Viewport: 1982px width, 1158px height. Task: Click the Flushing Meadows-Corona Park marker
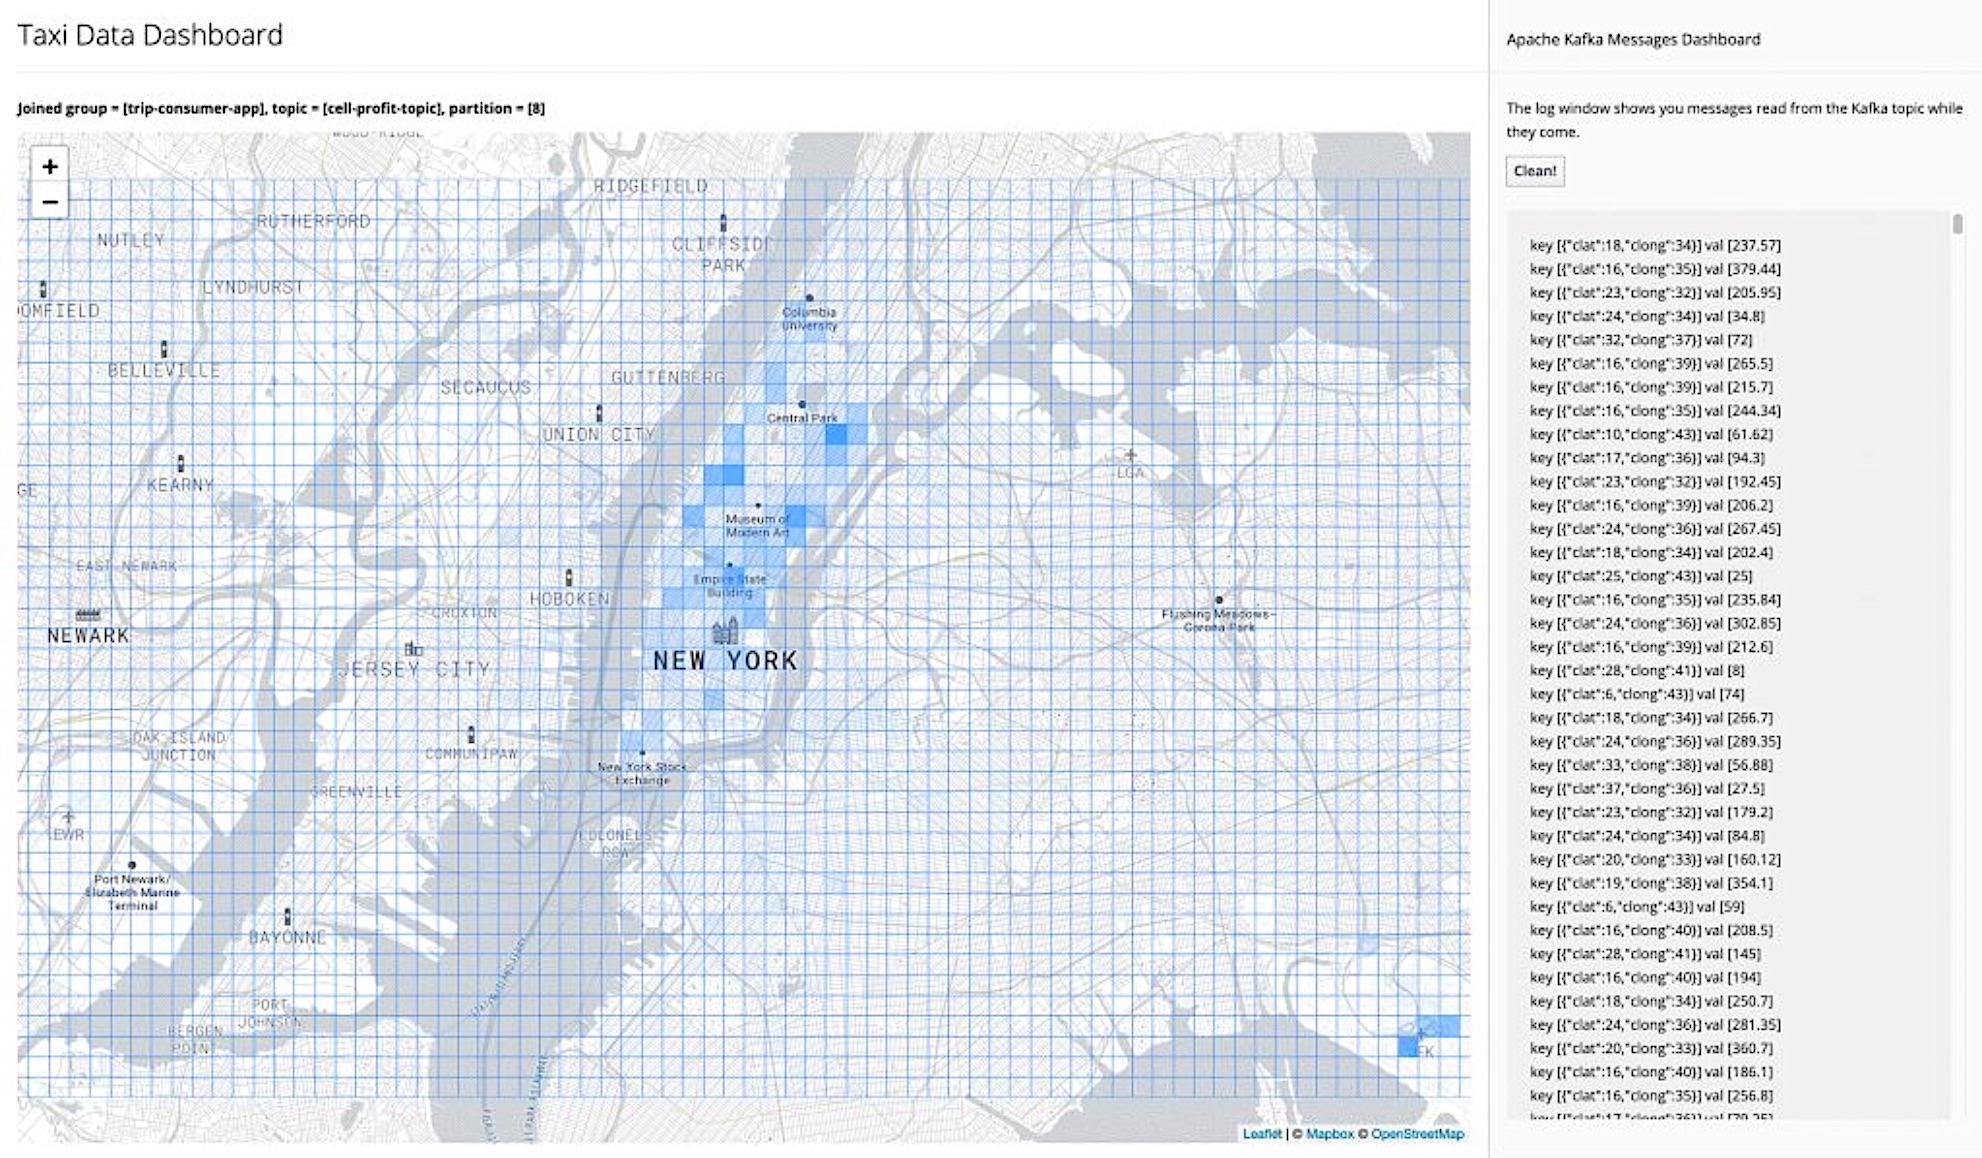point(1218,600)
